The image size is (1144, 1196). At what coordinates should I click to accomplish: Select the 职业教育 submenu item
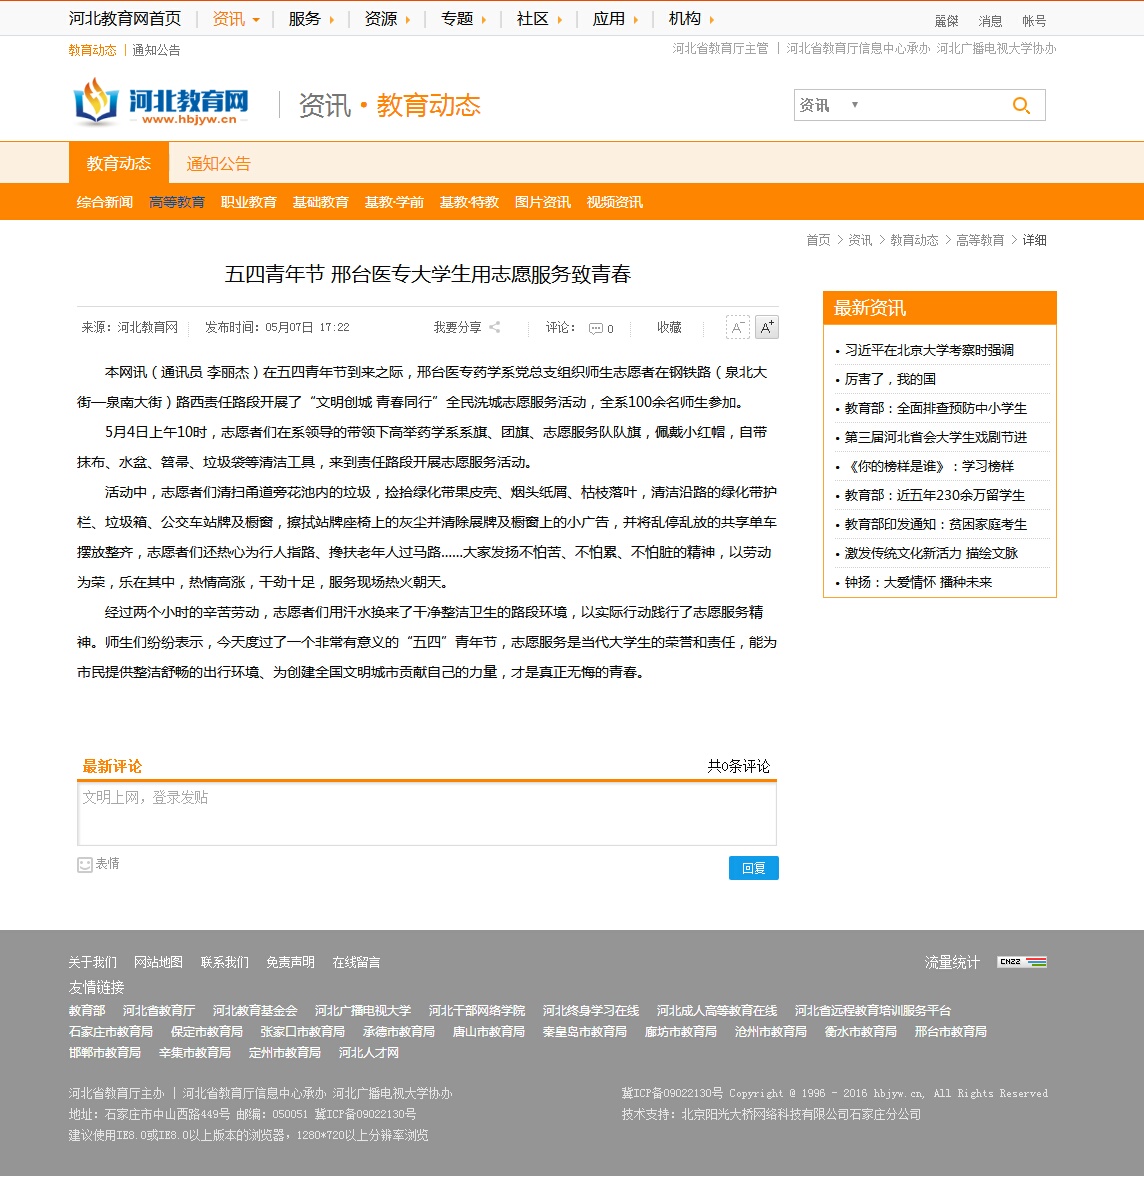[248, 202]
